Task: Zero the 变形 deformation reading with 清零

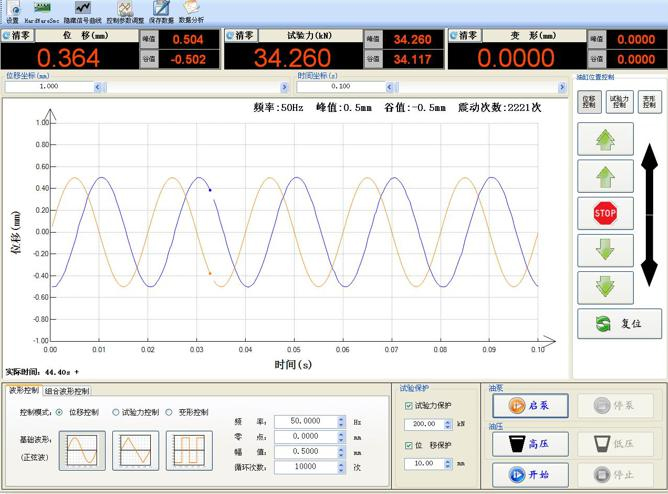Action: point(465,35)
